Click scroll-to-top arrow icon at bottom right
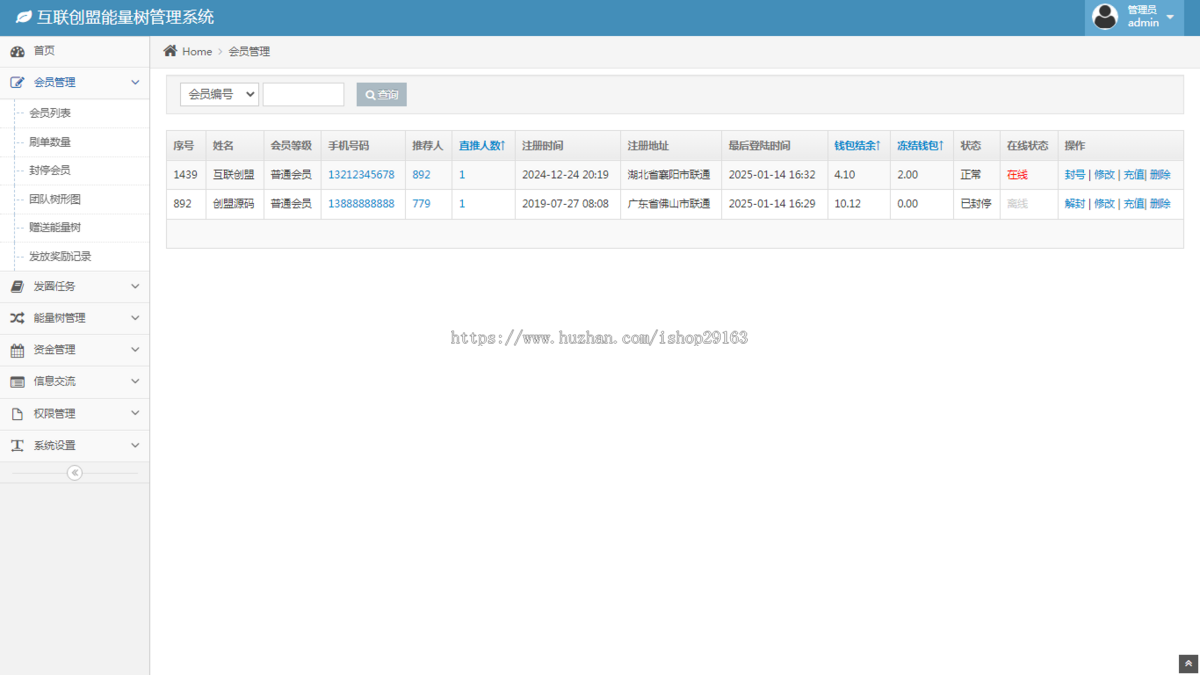Viewport: 1200px width, 675px height. pyautogui.click(x=1189, y=664)
